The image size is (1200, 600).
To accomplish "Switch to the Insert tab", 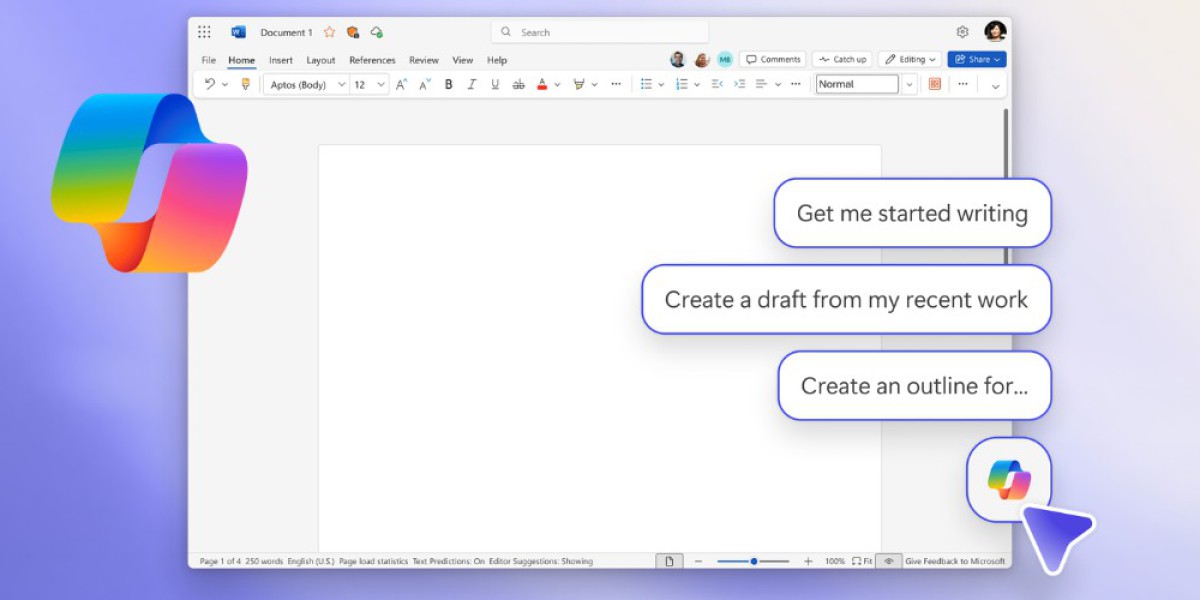I will tap(281, 60).
